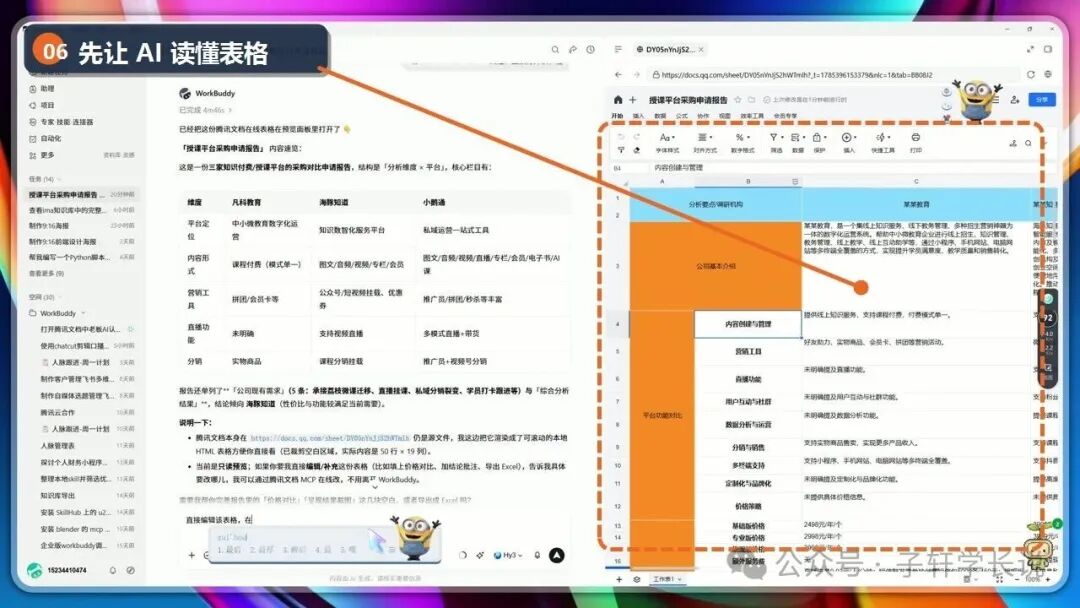Switch to the 开始 ribbon tab
The height and width of the screenshot is (608, 1080).
tap(617, 116)
